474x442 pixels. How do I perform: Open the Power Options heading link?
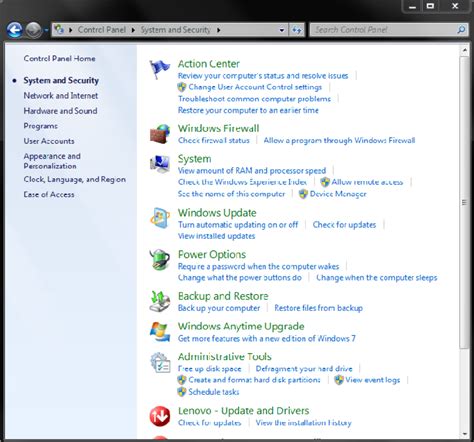tap(212, 254)
